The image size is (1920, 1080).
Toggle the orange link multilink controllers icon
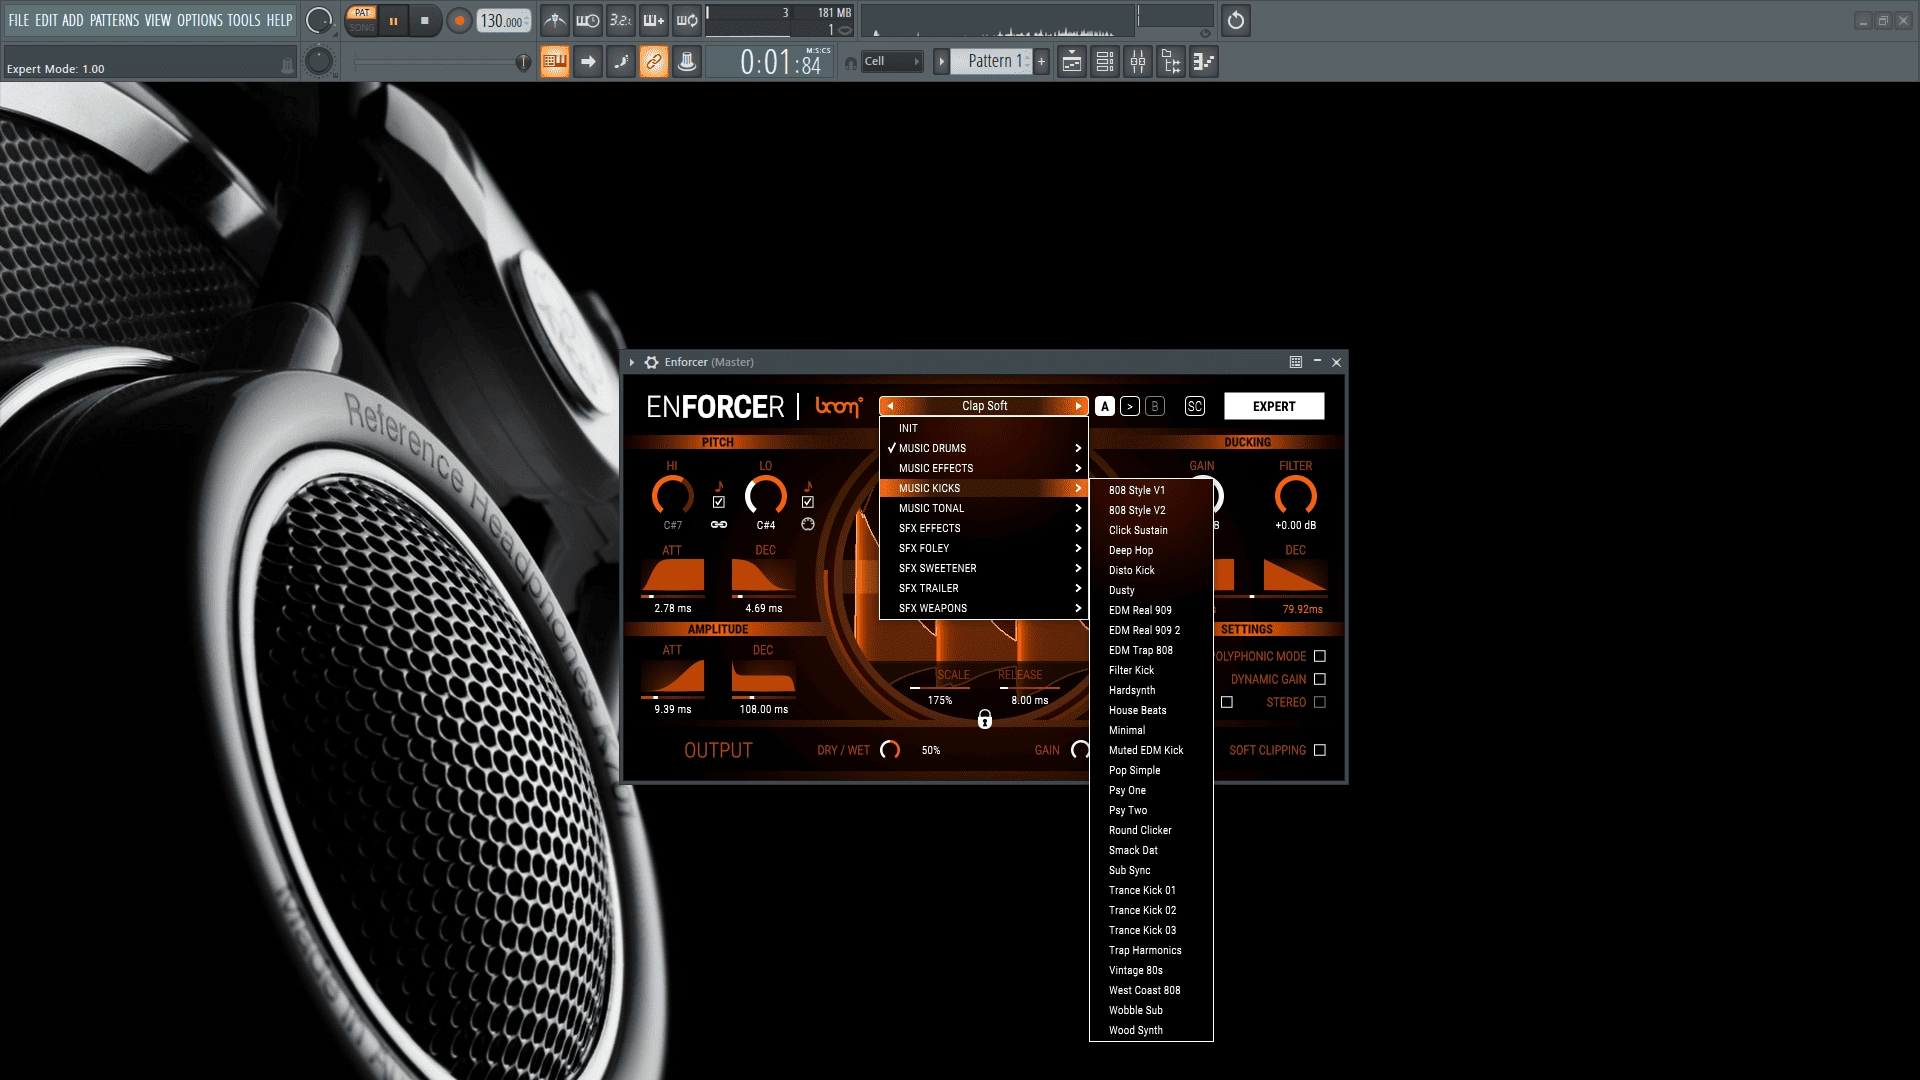654,62
